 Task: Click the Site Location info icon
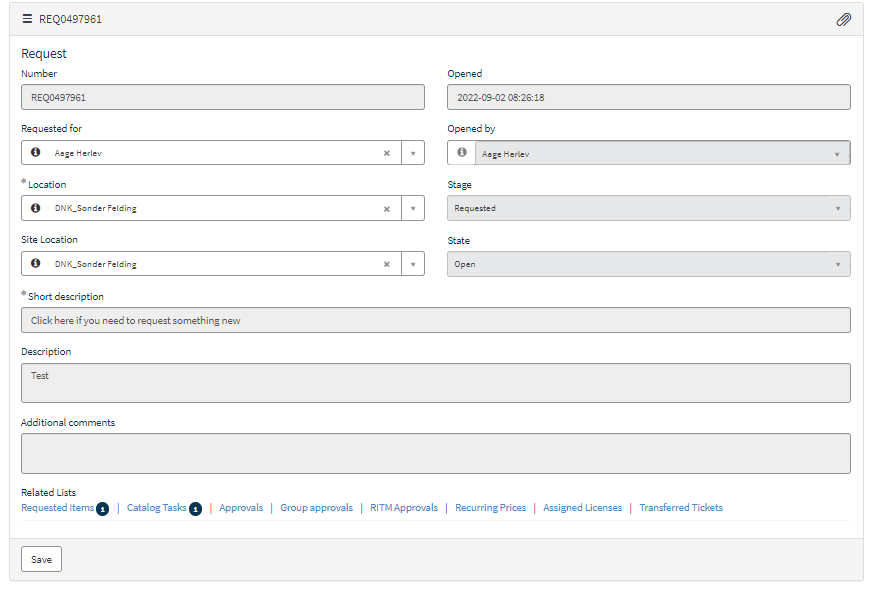(37, 263)
